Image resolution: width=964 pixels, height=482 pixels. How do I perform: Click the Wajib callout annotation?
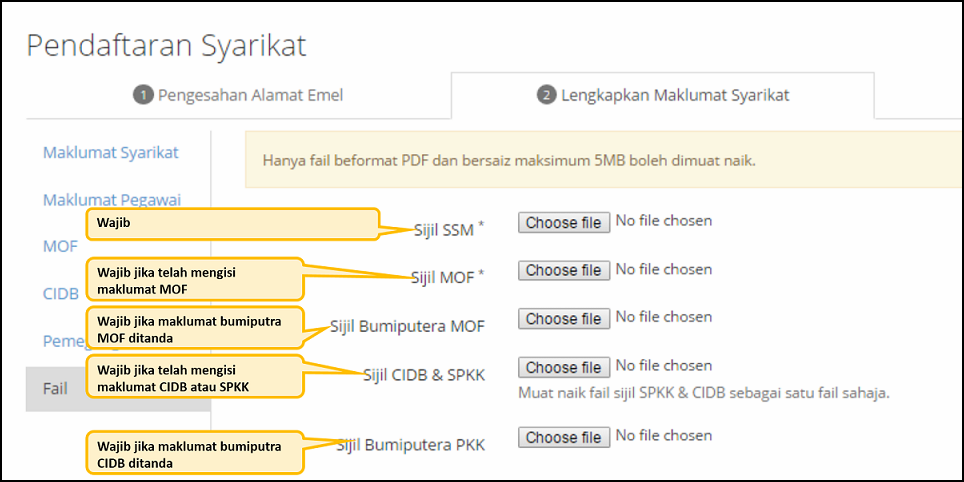pos(232,224)
